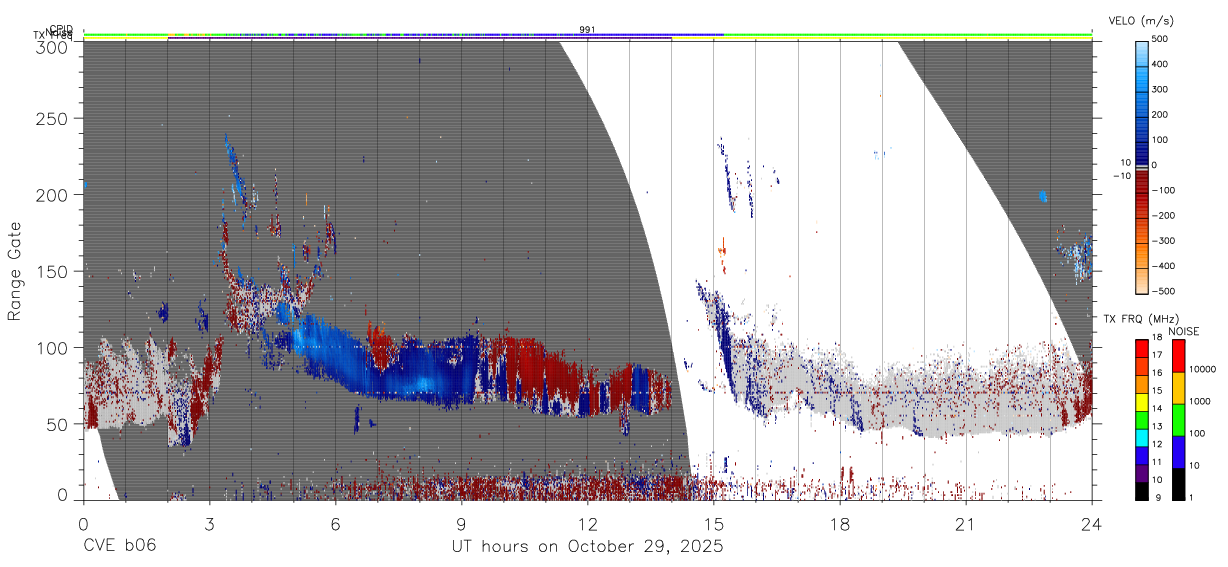1228x567 pixels.
Task: Click the 24 tick on UT hours axis
Action: coord(1092,524)
